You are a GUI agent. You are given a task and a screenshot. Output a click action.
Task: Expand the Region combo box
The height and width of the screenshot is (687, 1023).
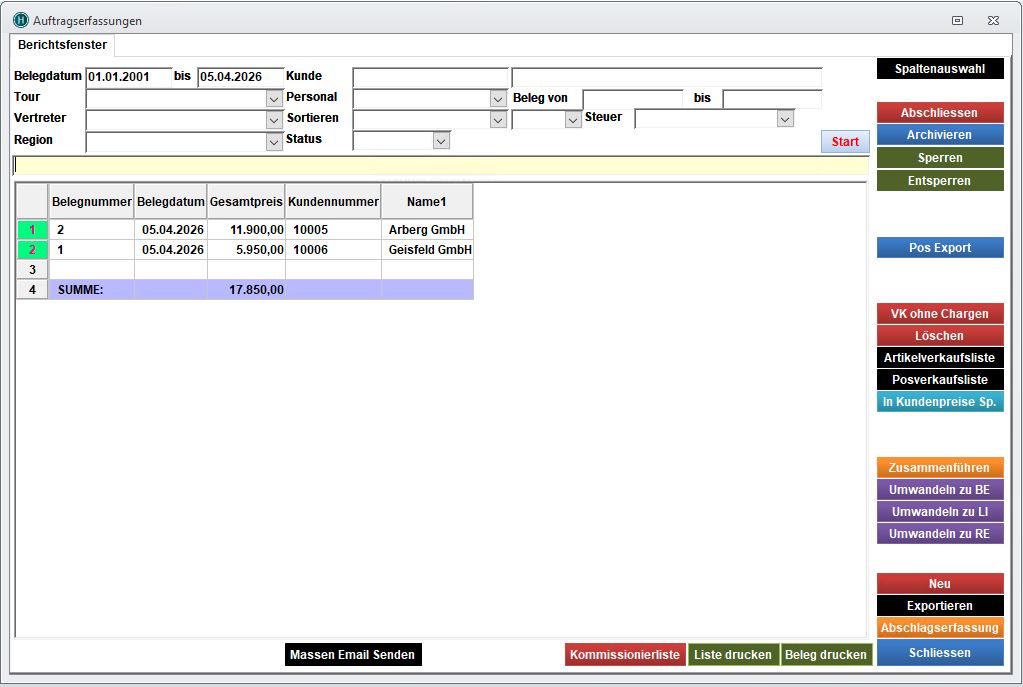274,142
